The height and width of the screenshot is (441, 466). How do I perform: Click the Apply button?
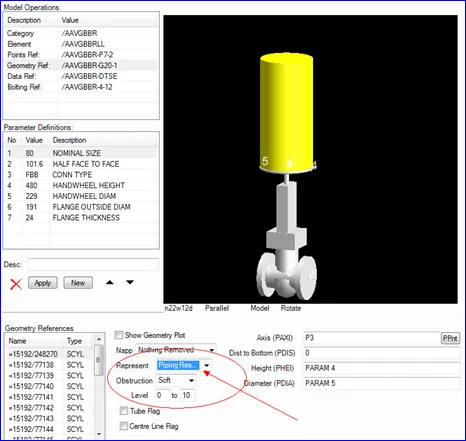click(43, 283)
